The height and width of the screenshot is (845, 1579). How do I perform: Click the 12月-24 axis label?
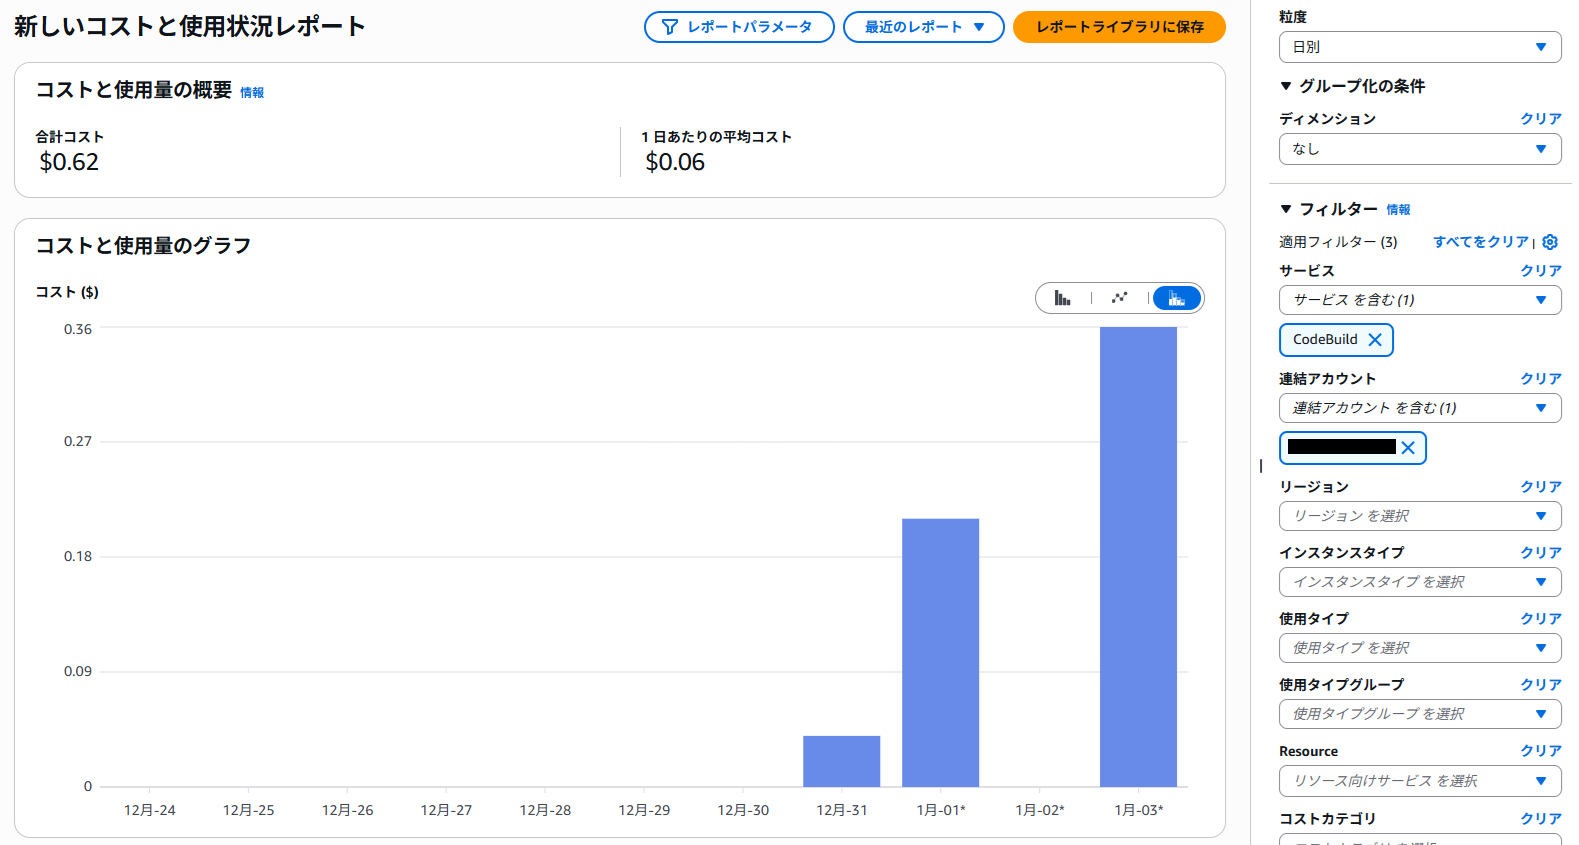pyautogui.click(x=150, y=810)
